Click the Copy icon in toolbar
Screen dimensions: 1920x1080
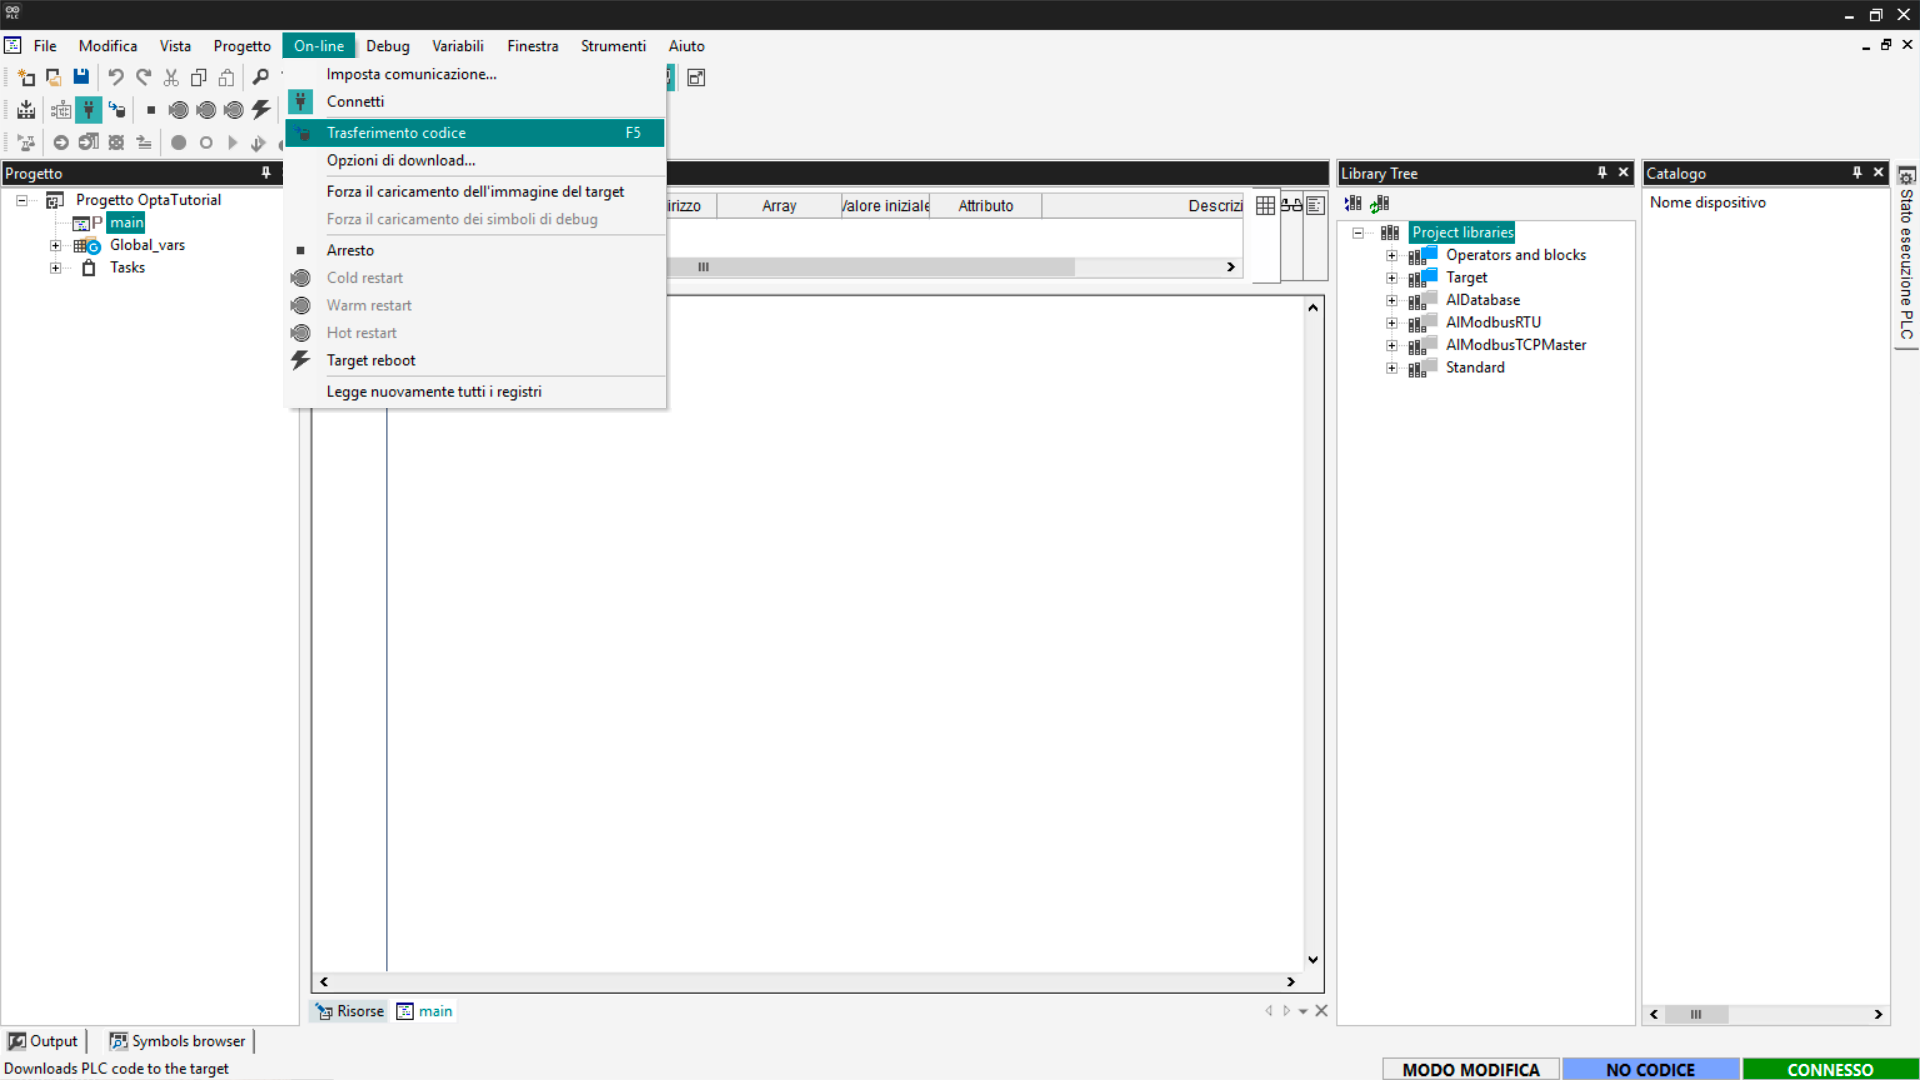199,77
